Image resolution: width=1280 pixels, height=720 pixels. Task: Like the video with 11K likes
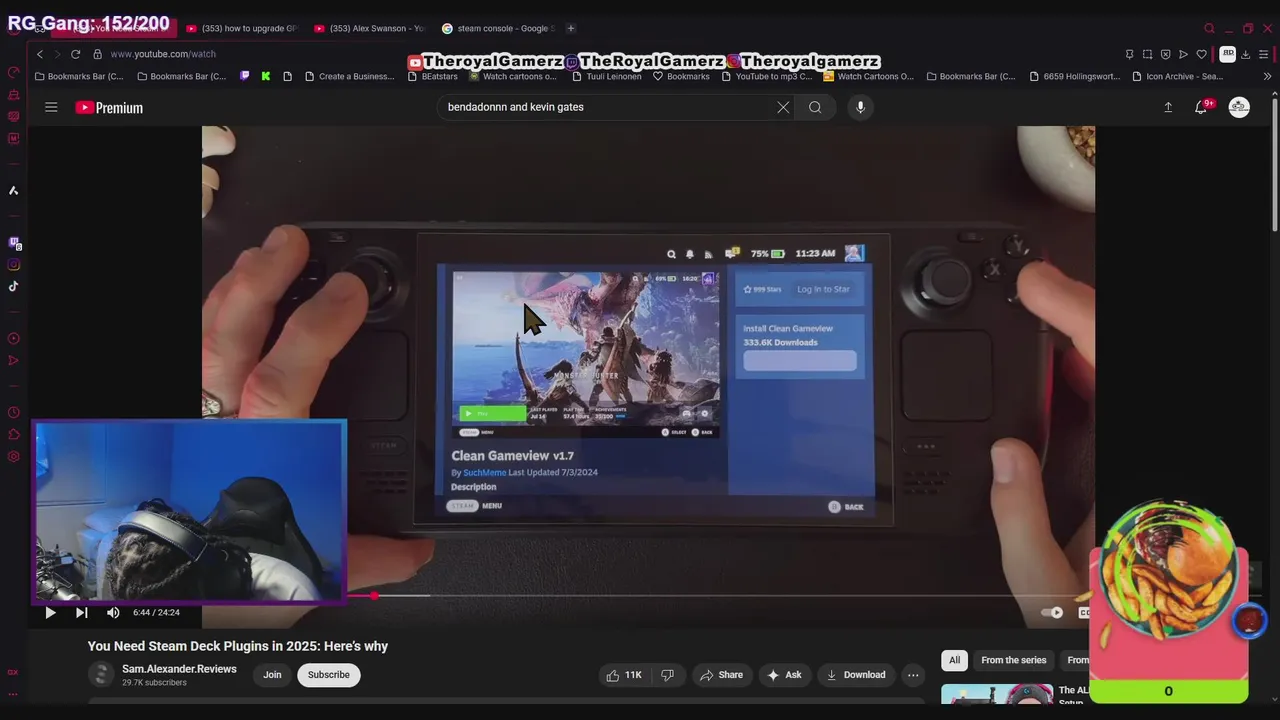623,675
